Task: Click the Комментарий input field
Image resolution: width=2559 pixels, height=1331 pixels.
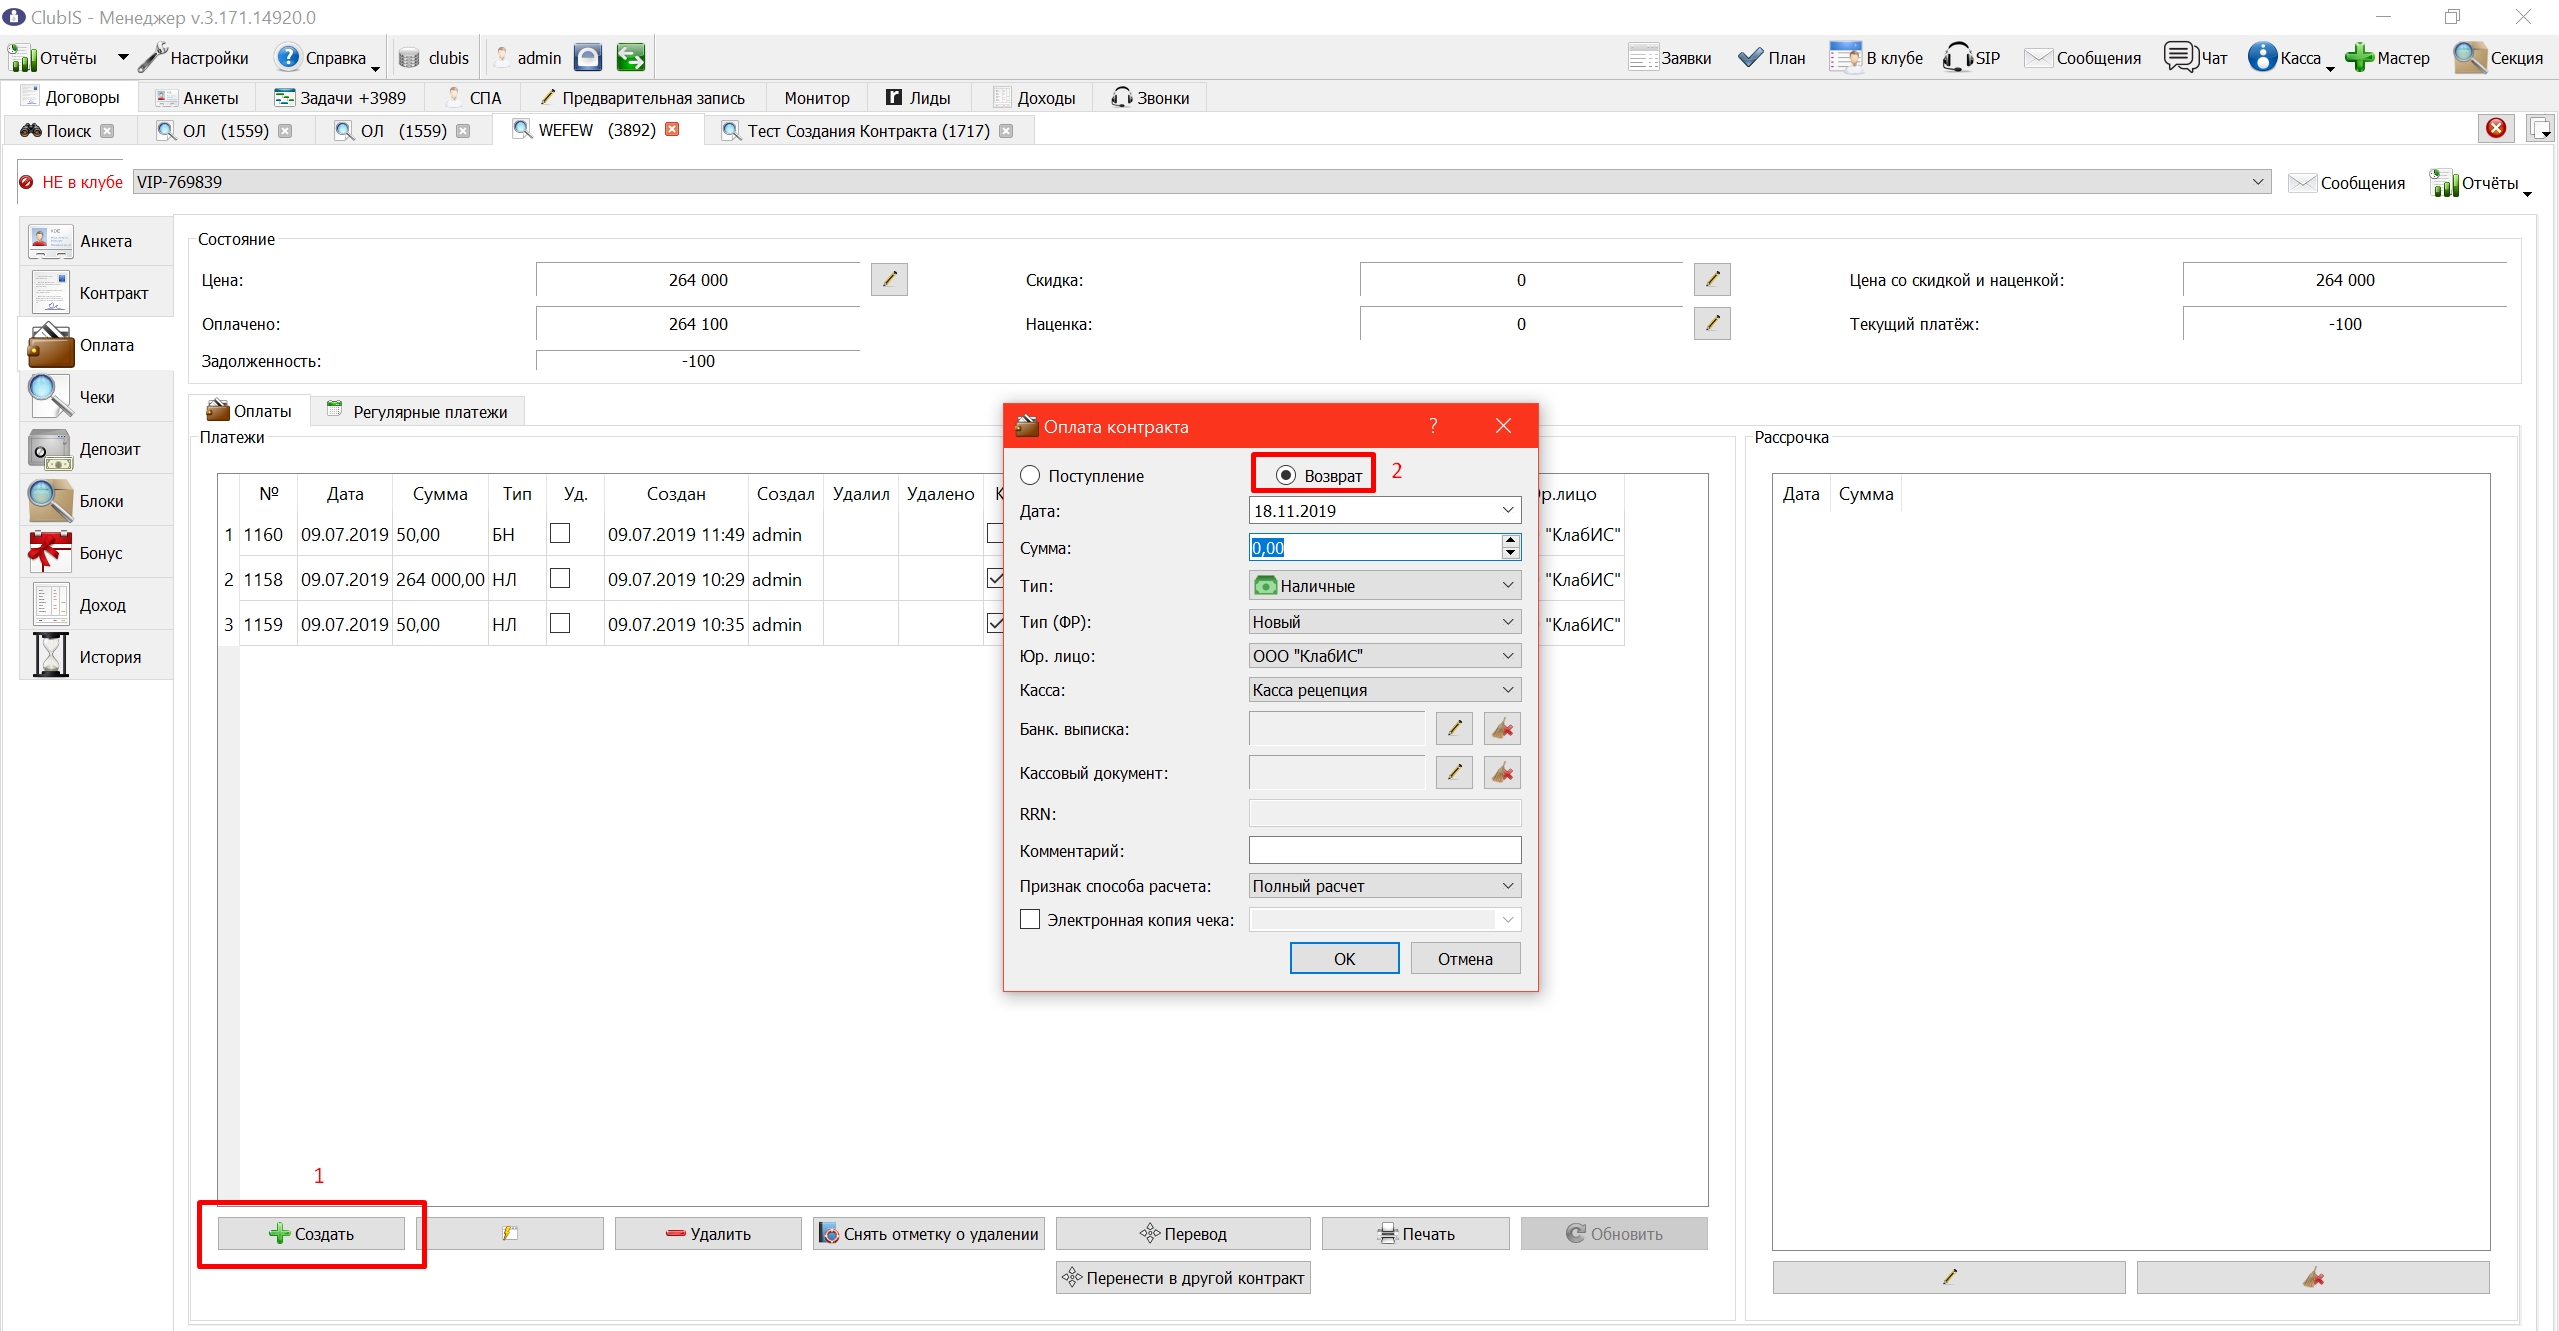Action: 1385,850
